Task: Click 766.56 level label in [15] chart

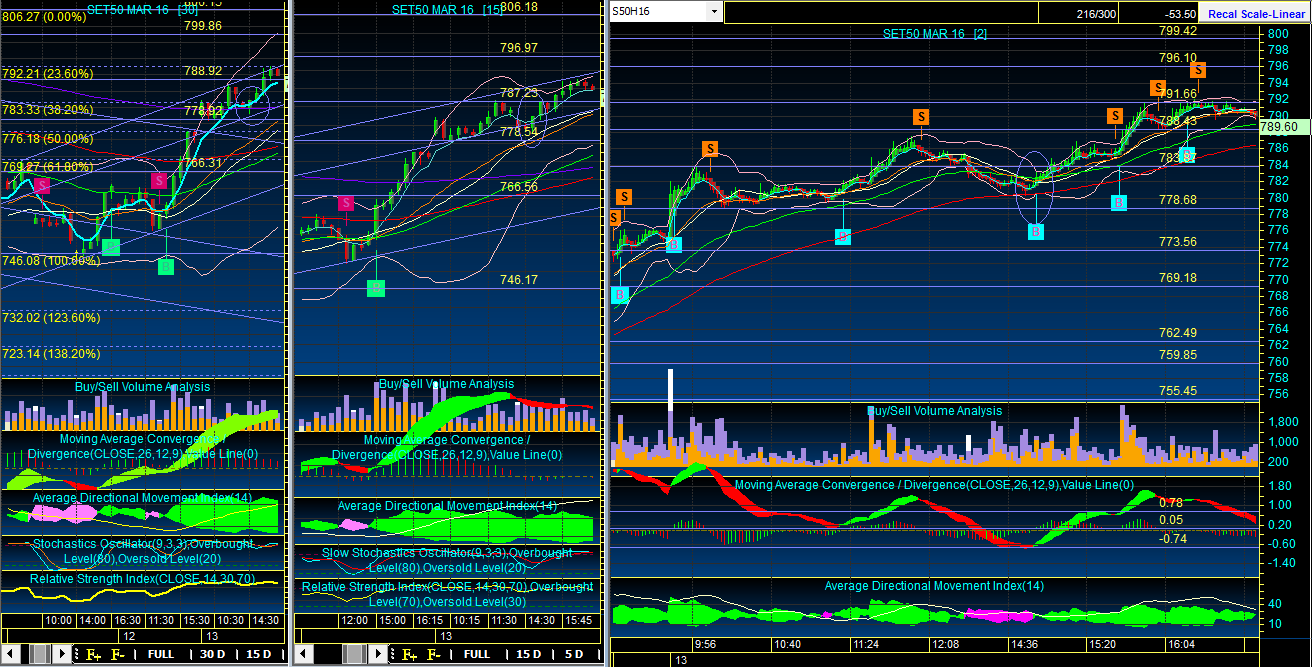Action: (519, 187)
